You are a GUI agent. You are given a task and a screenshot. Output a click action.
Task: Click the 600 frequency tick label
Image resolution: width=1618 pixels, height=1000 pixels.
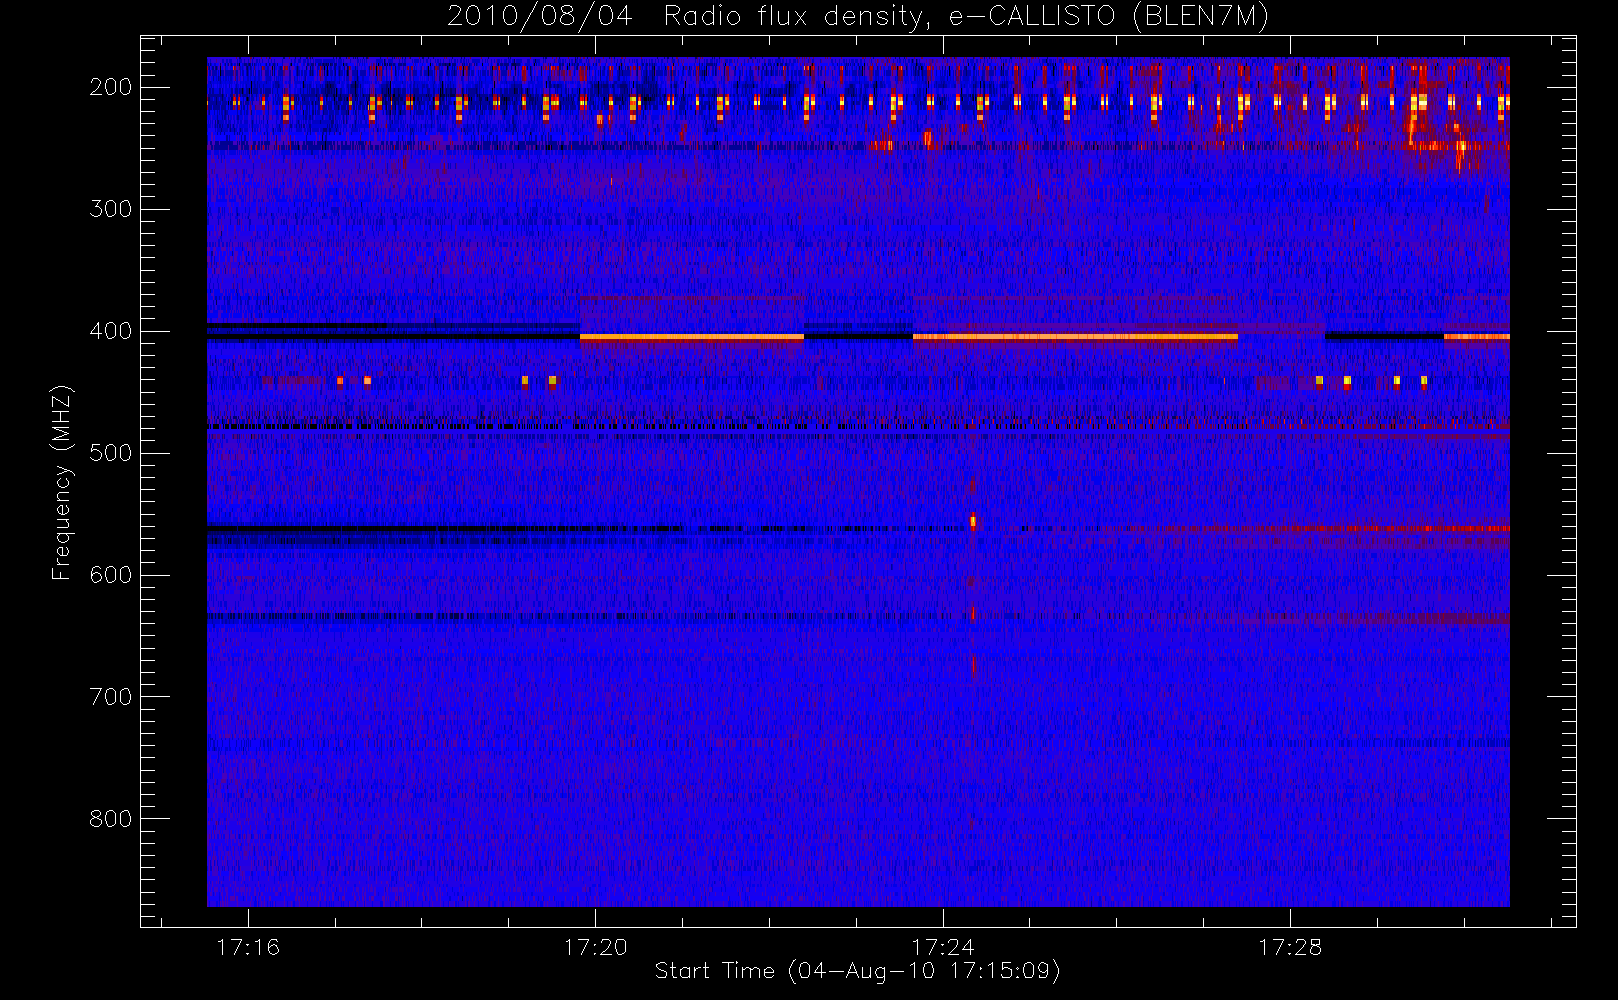click(x=110, y=575)
